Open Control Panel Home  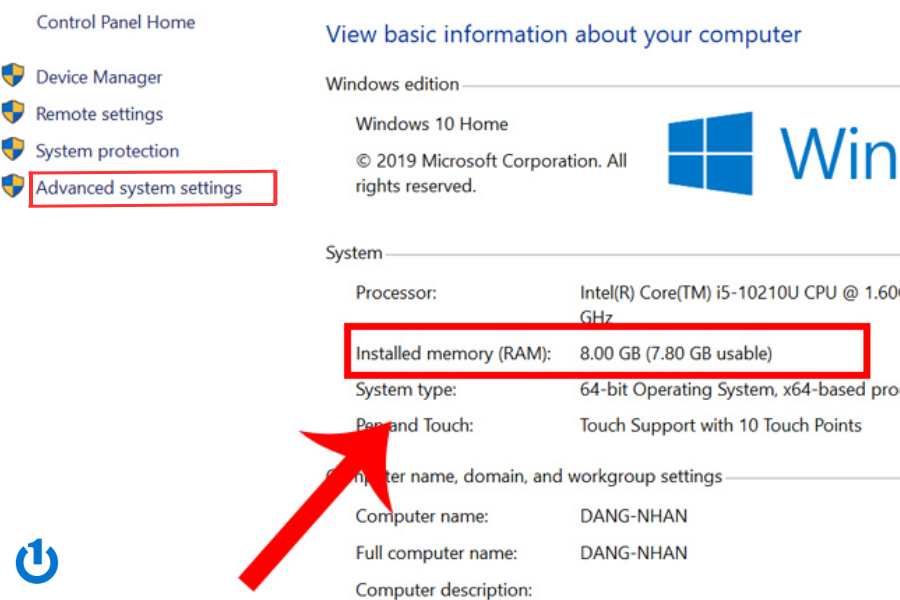pyautogui.click(x=116, y=22)
